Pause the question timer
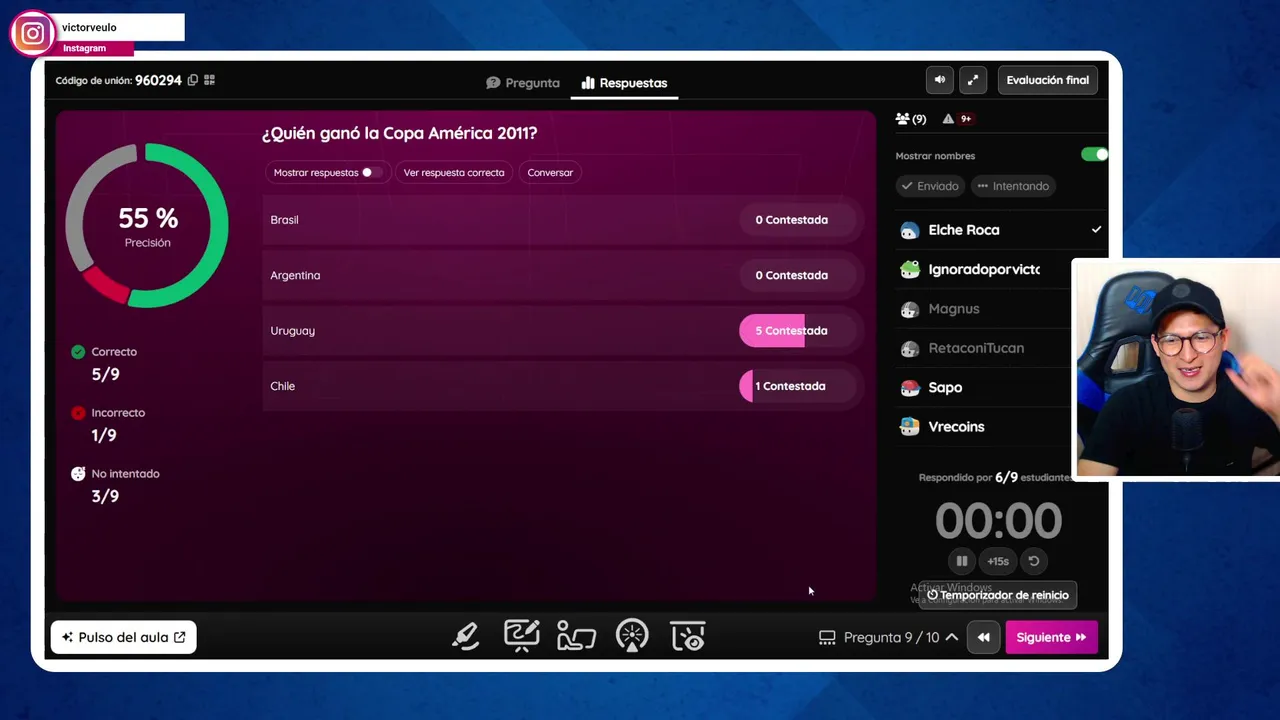Viewport: 1280px width, 720px height. 961,561
